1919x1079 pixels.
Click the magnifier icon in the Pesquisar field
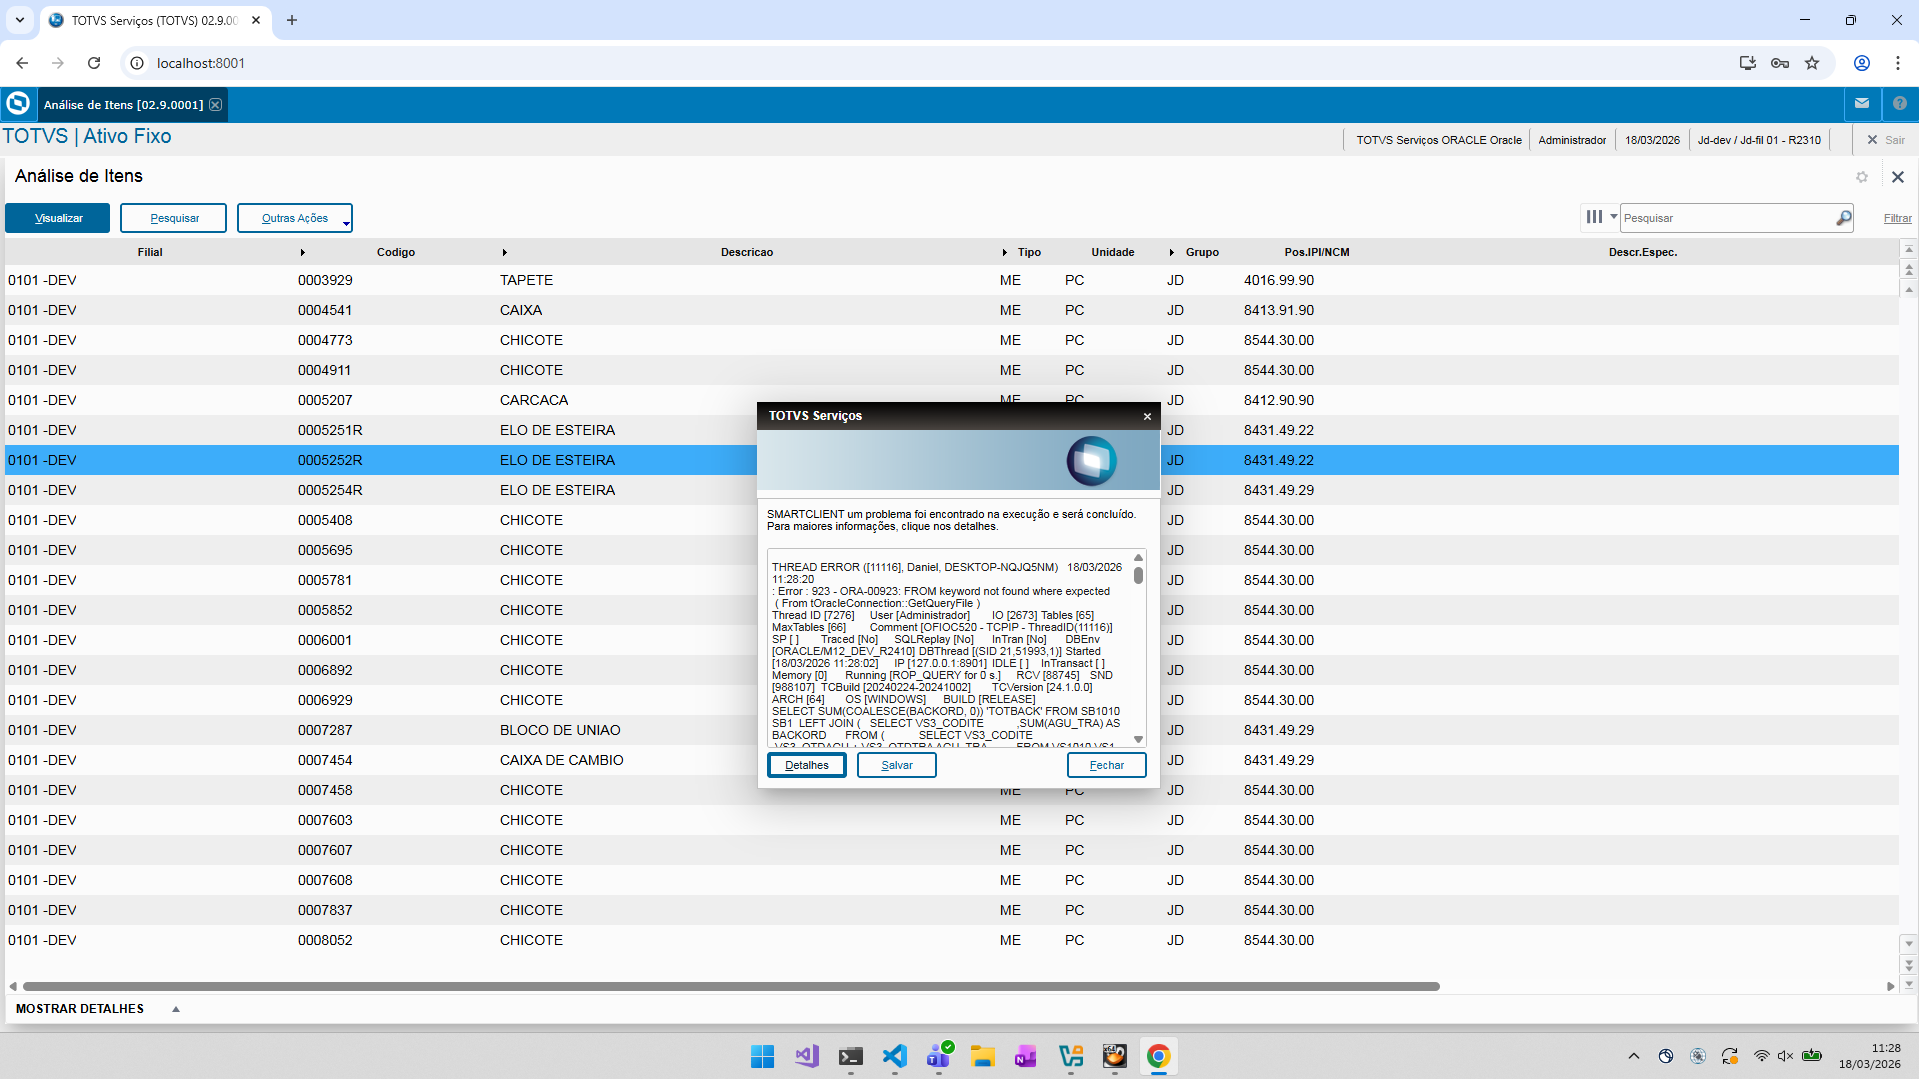click(1843, 218)
